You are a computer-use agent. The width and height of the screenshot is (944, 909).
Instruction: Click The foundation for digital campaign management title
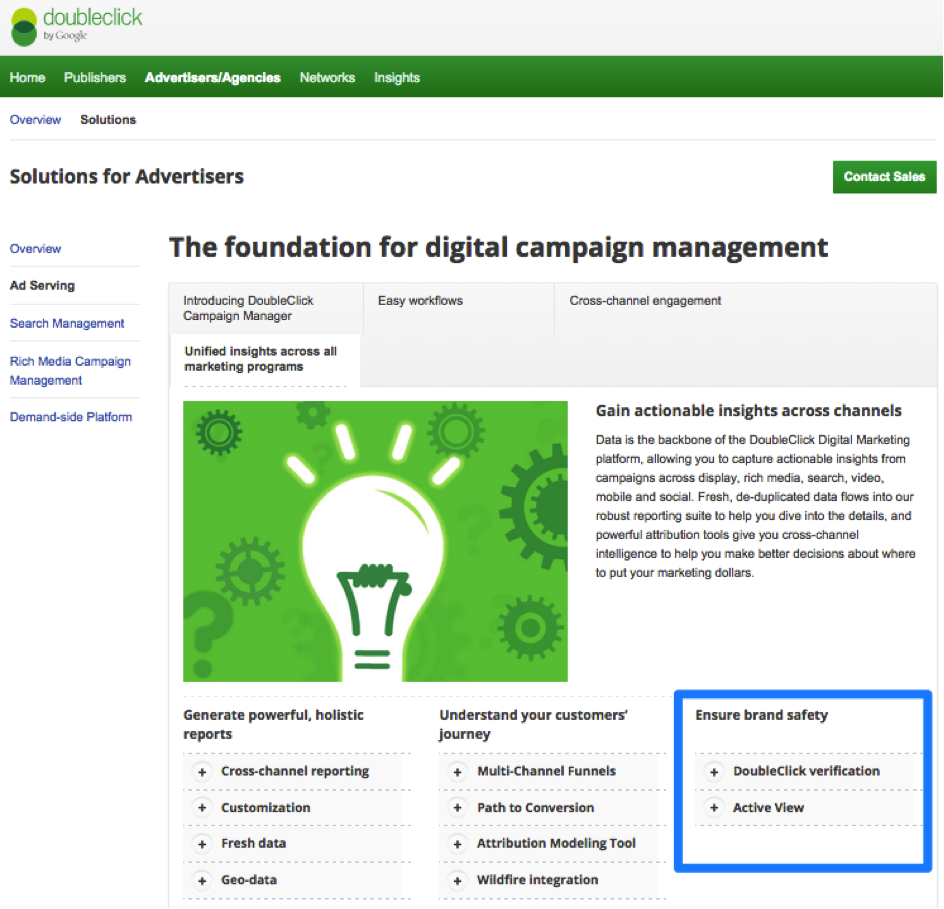point(498,247)
